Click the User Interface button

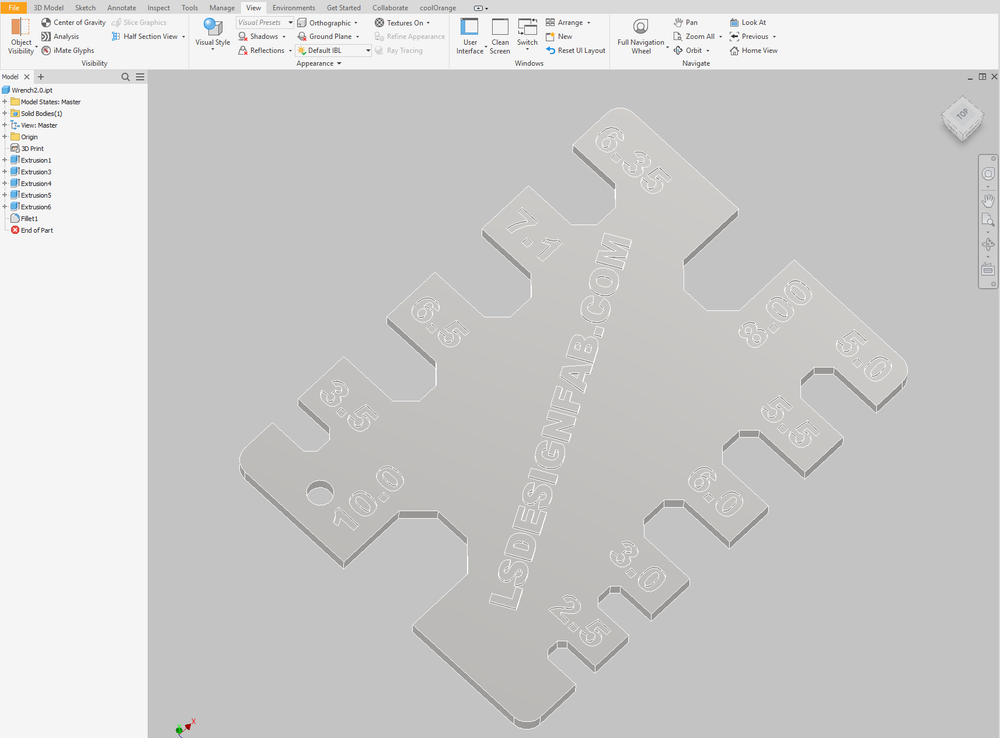pyautogui.click(x=469, y=36)
